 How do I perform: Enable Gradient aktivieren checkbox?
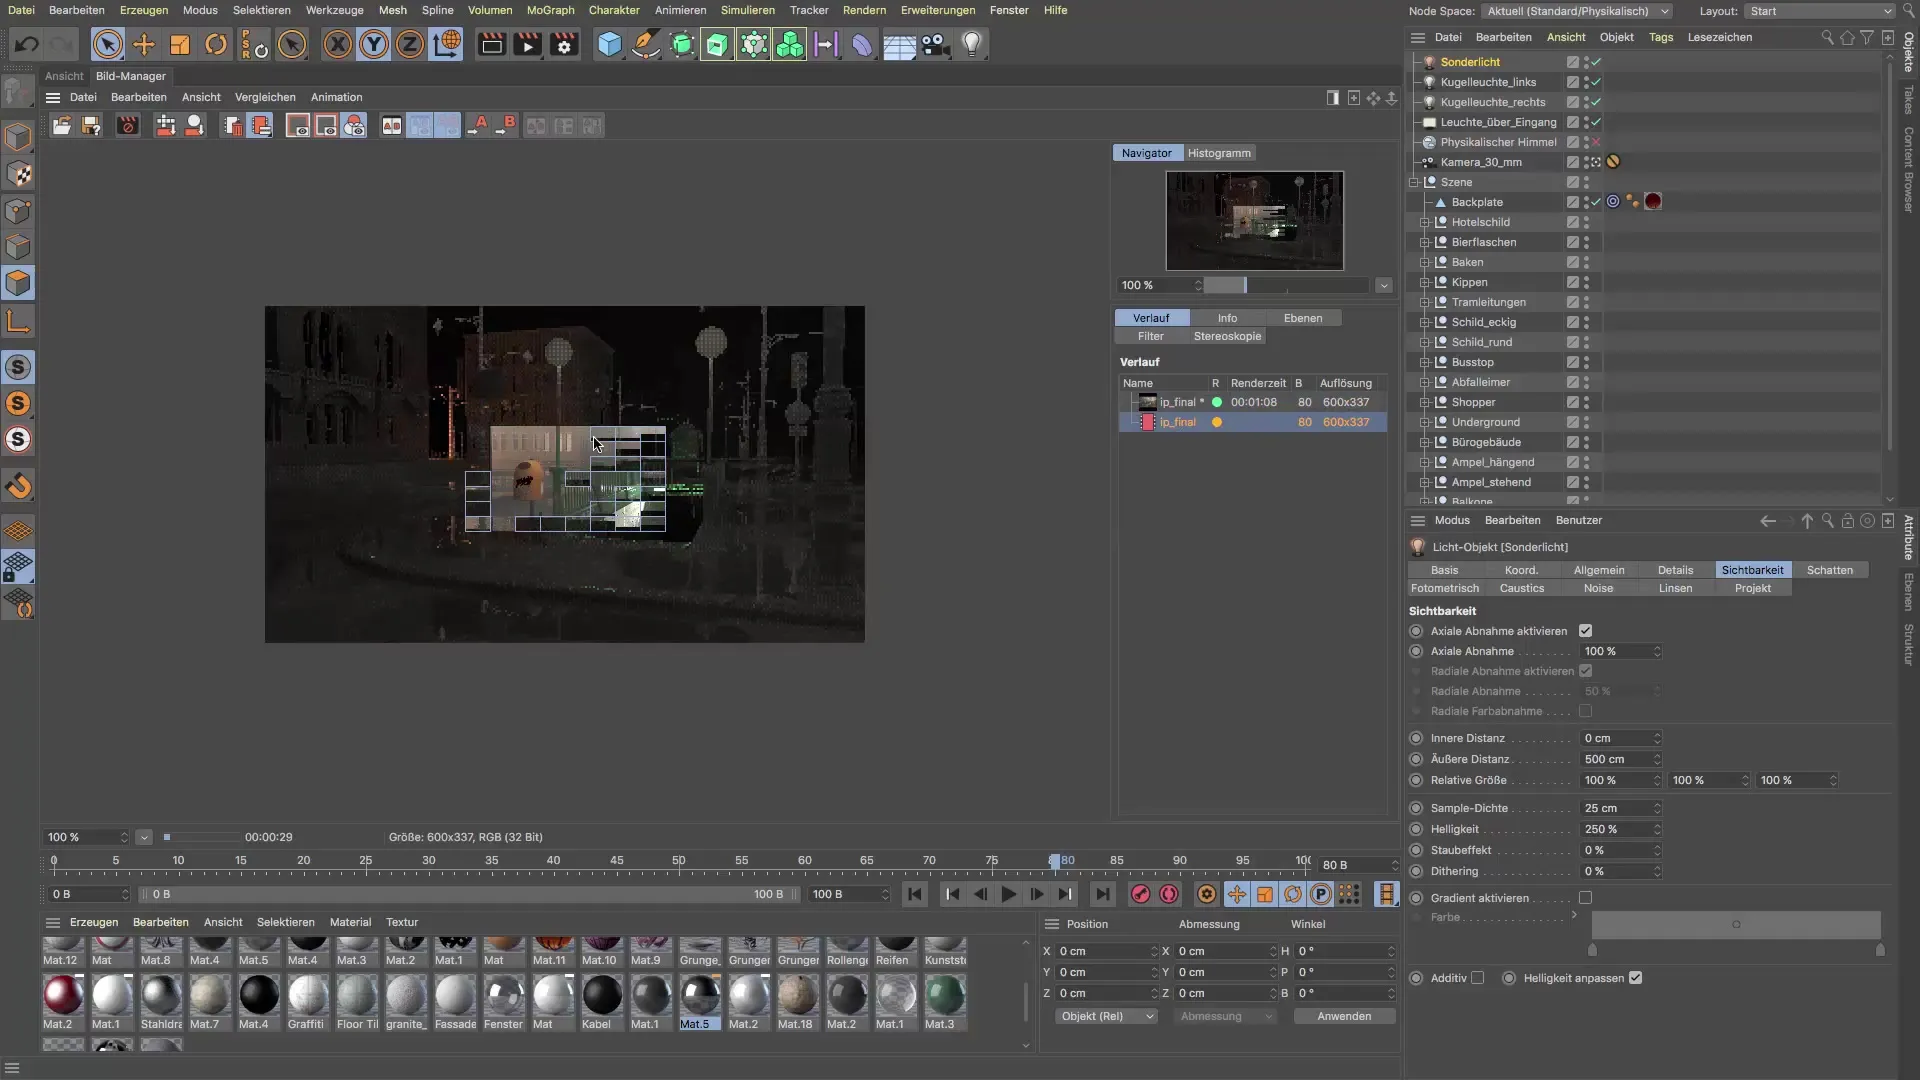[1585, 898]
